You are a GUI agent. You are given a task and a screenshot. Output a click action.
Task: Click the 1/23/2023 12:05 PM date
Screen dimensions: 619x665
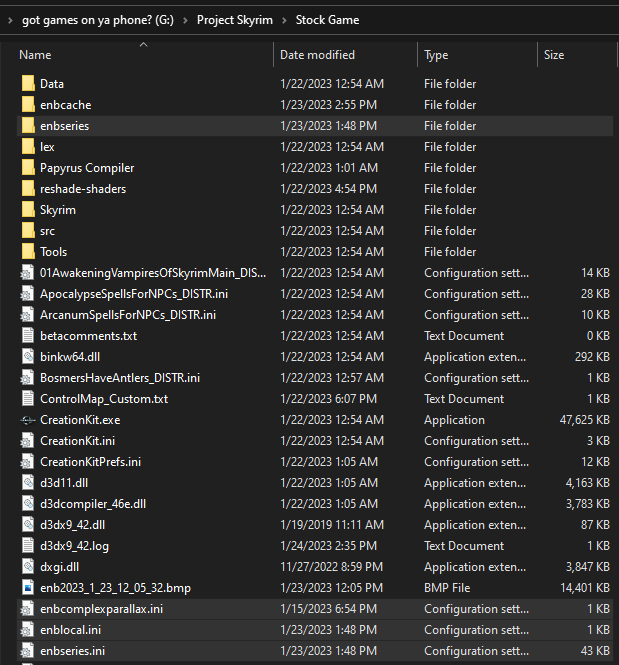tap(332, 588)
